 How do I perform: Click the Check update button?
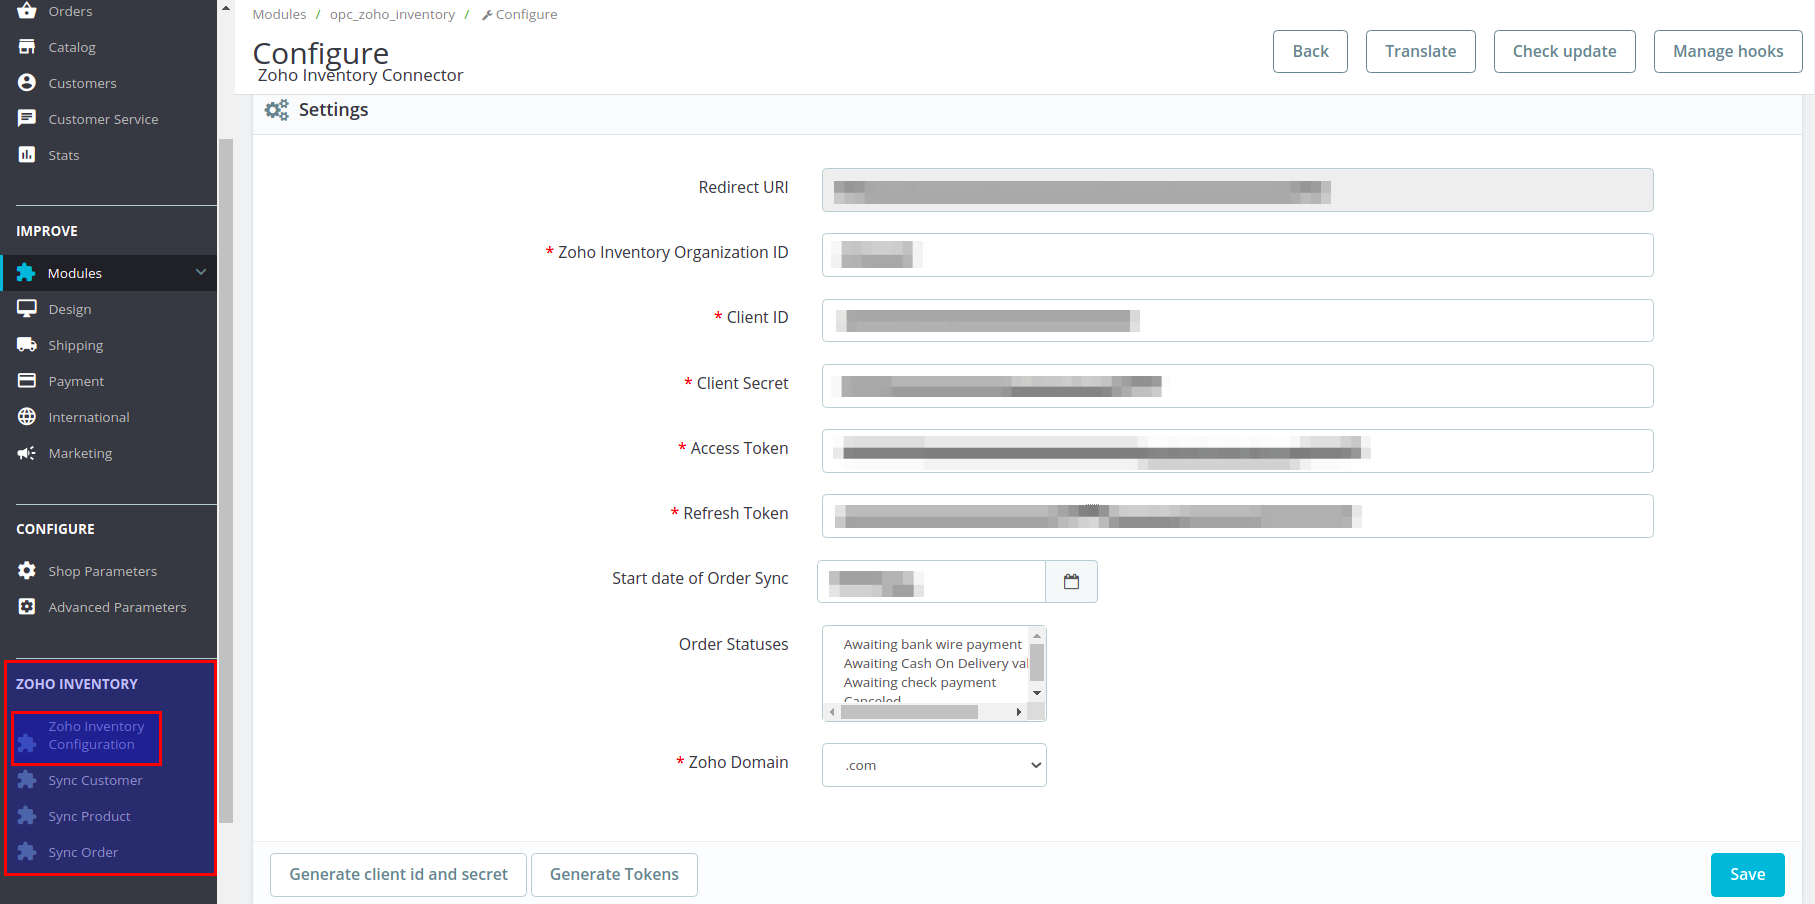click(x=1564, y=51)
